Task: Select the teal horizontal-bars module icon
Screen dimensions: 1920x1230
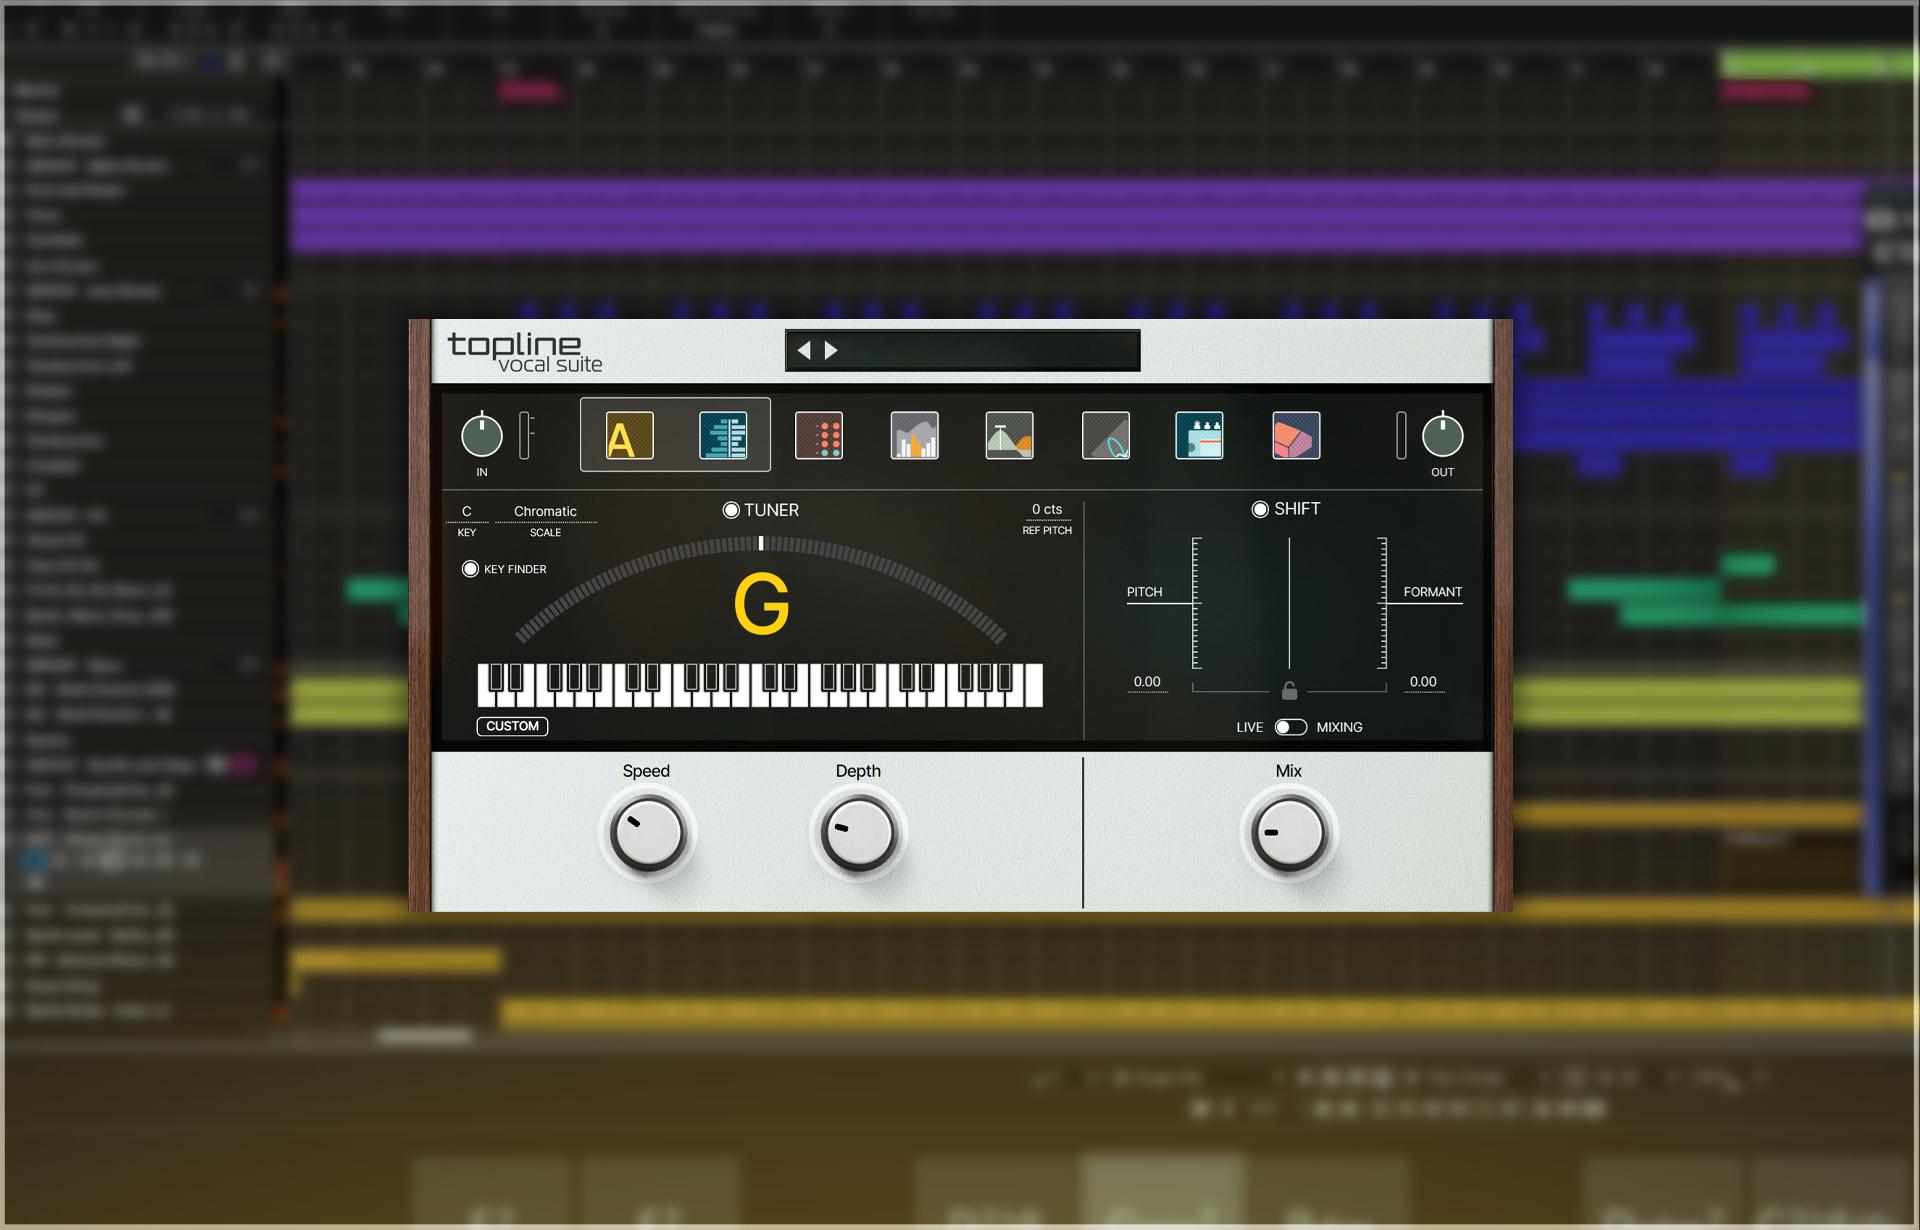Action: pyautogui.click(x=723, y=436)
